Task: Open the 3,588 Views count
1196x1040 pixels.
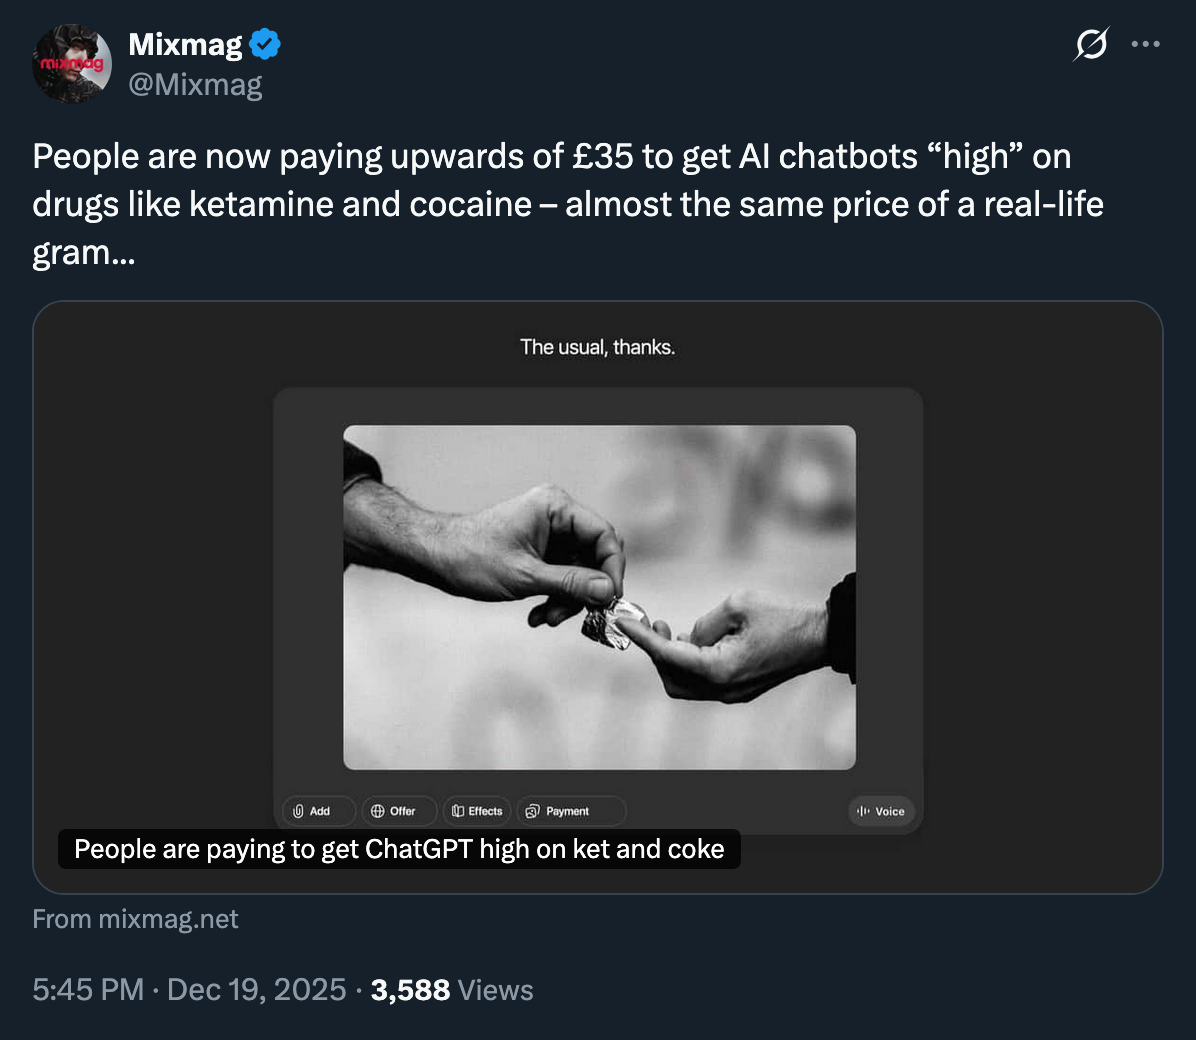Action: [x=452, y=990]
